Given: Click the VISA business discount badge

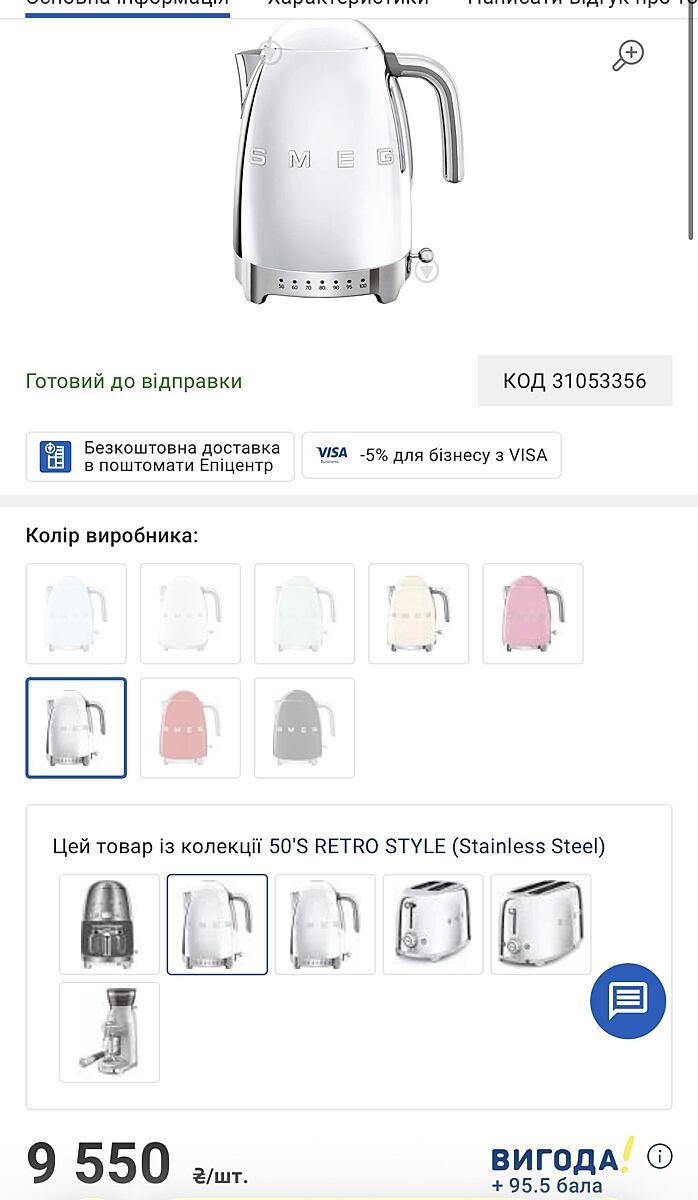Looking at the screenshot, I should [431, 456].
